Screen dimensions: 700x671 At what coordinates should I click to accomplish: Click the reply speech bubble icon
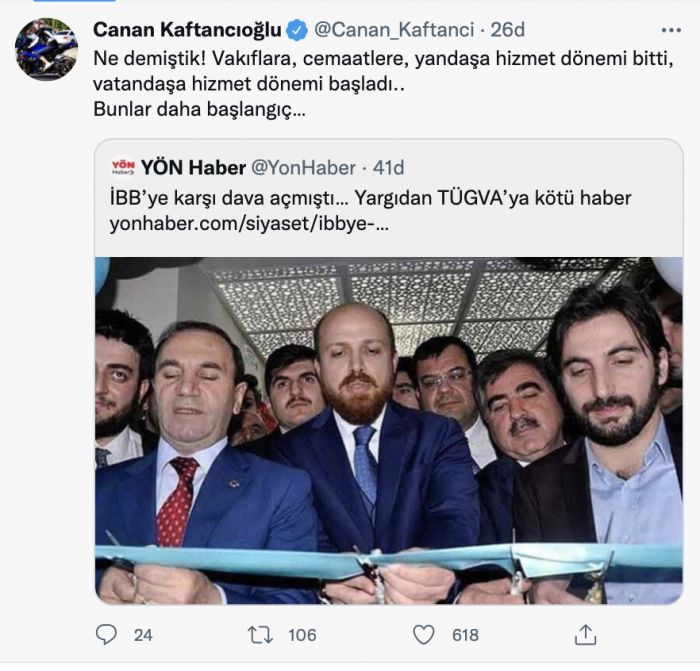pyautogui.click(x=106, y=634)
